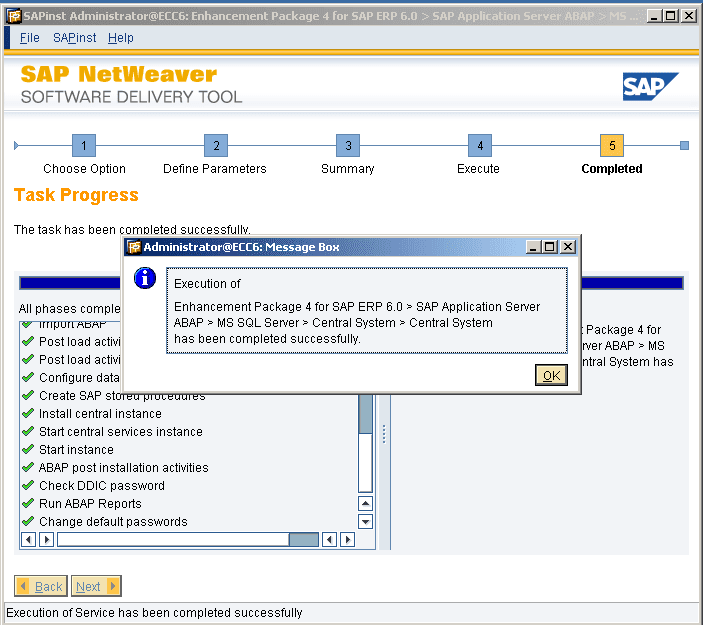Select 'Check DDIC password' phase

click(102, 486)
